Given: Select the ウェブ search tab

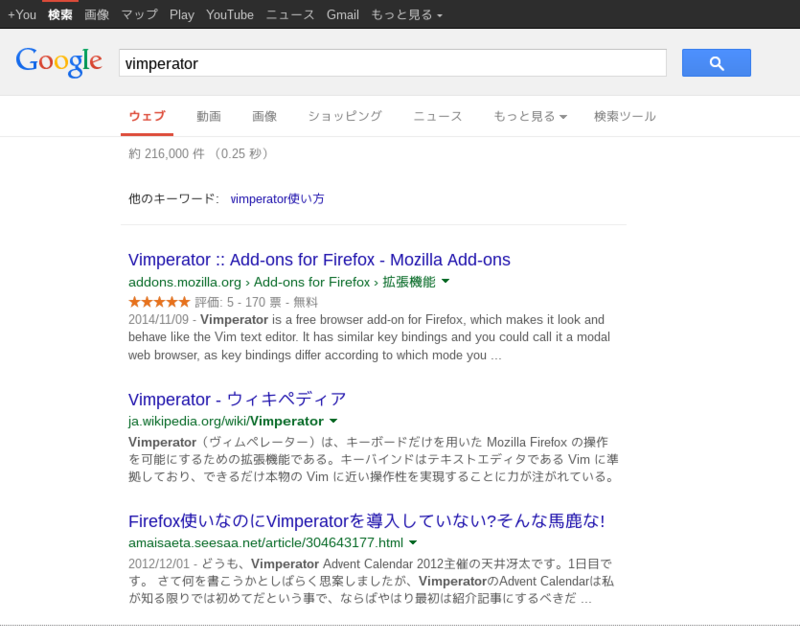Looking at the screenshot, I should 147,116.
